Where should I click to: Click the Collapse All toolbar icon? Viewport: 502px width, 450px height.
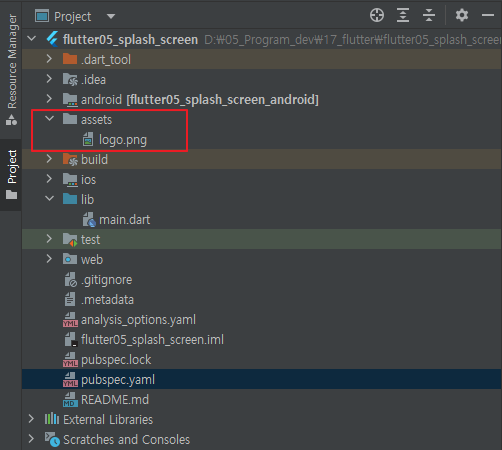(x=429, y=15)
